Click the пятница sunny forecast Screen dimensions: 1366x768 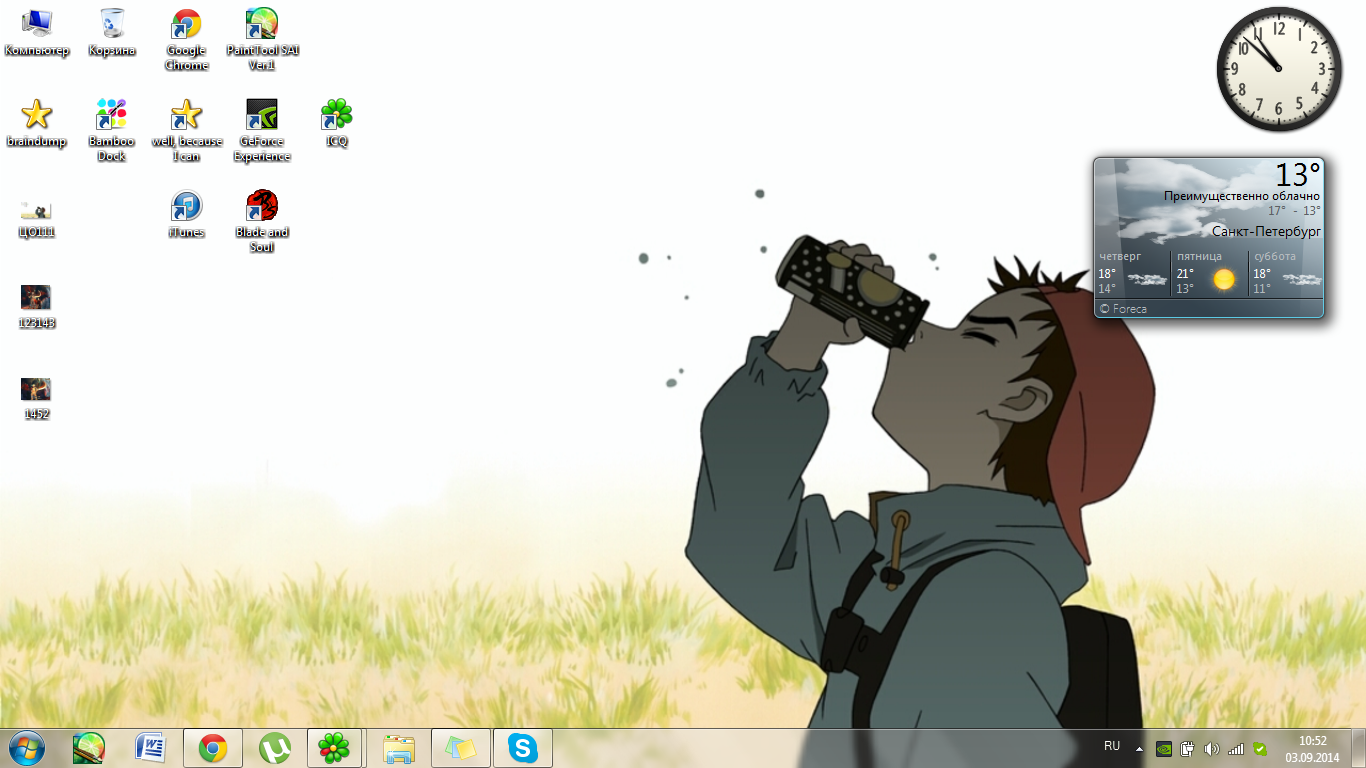[x=1209, y=272]
